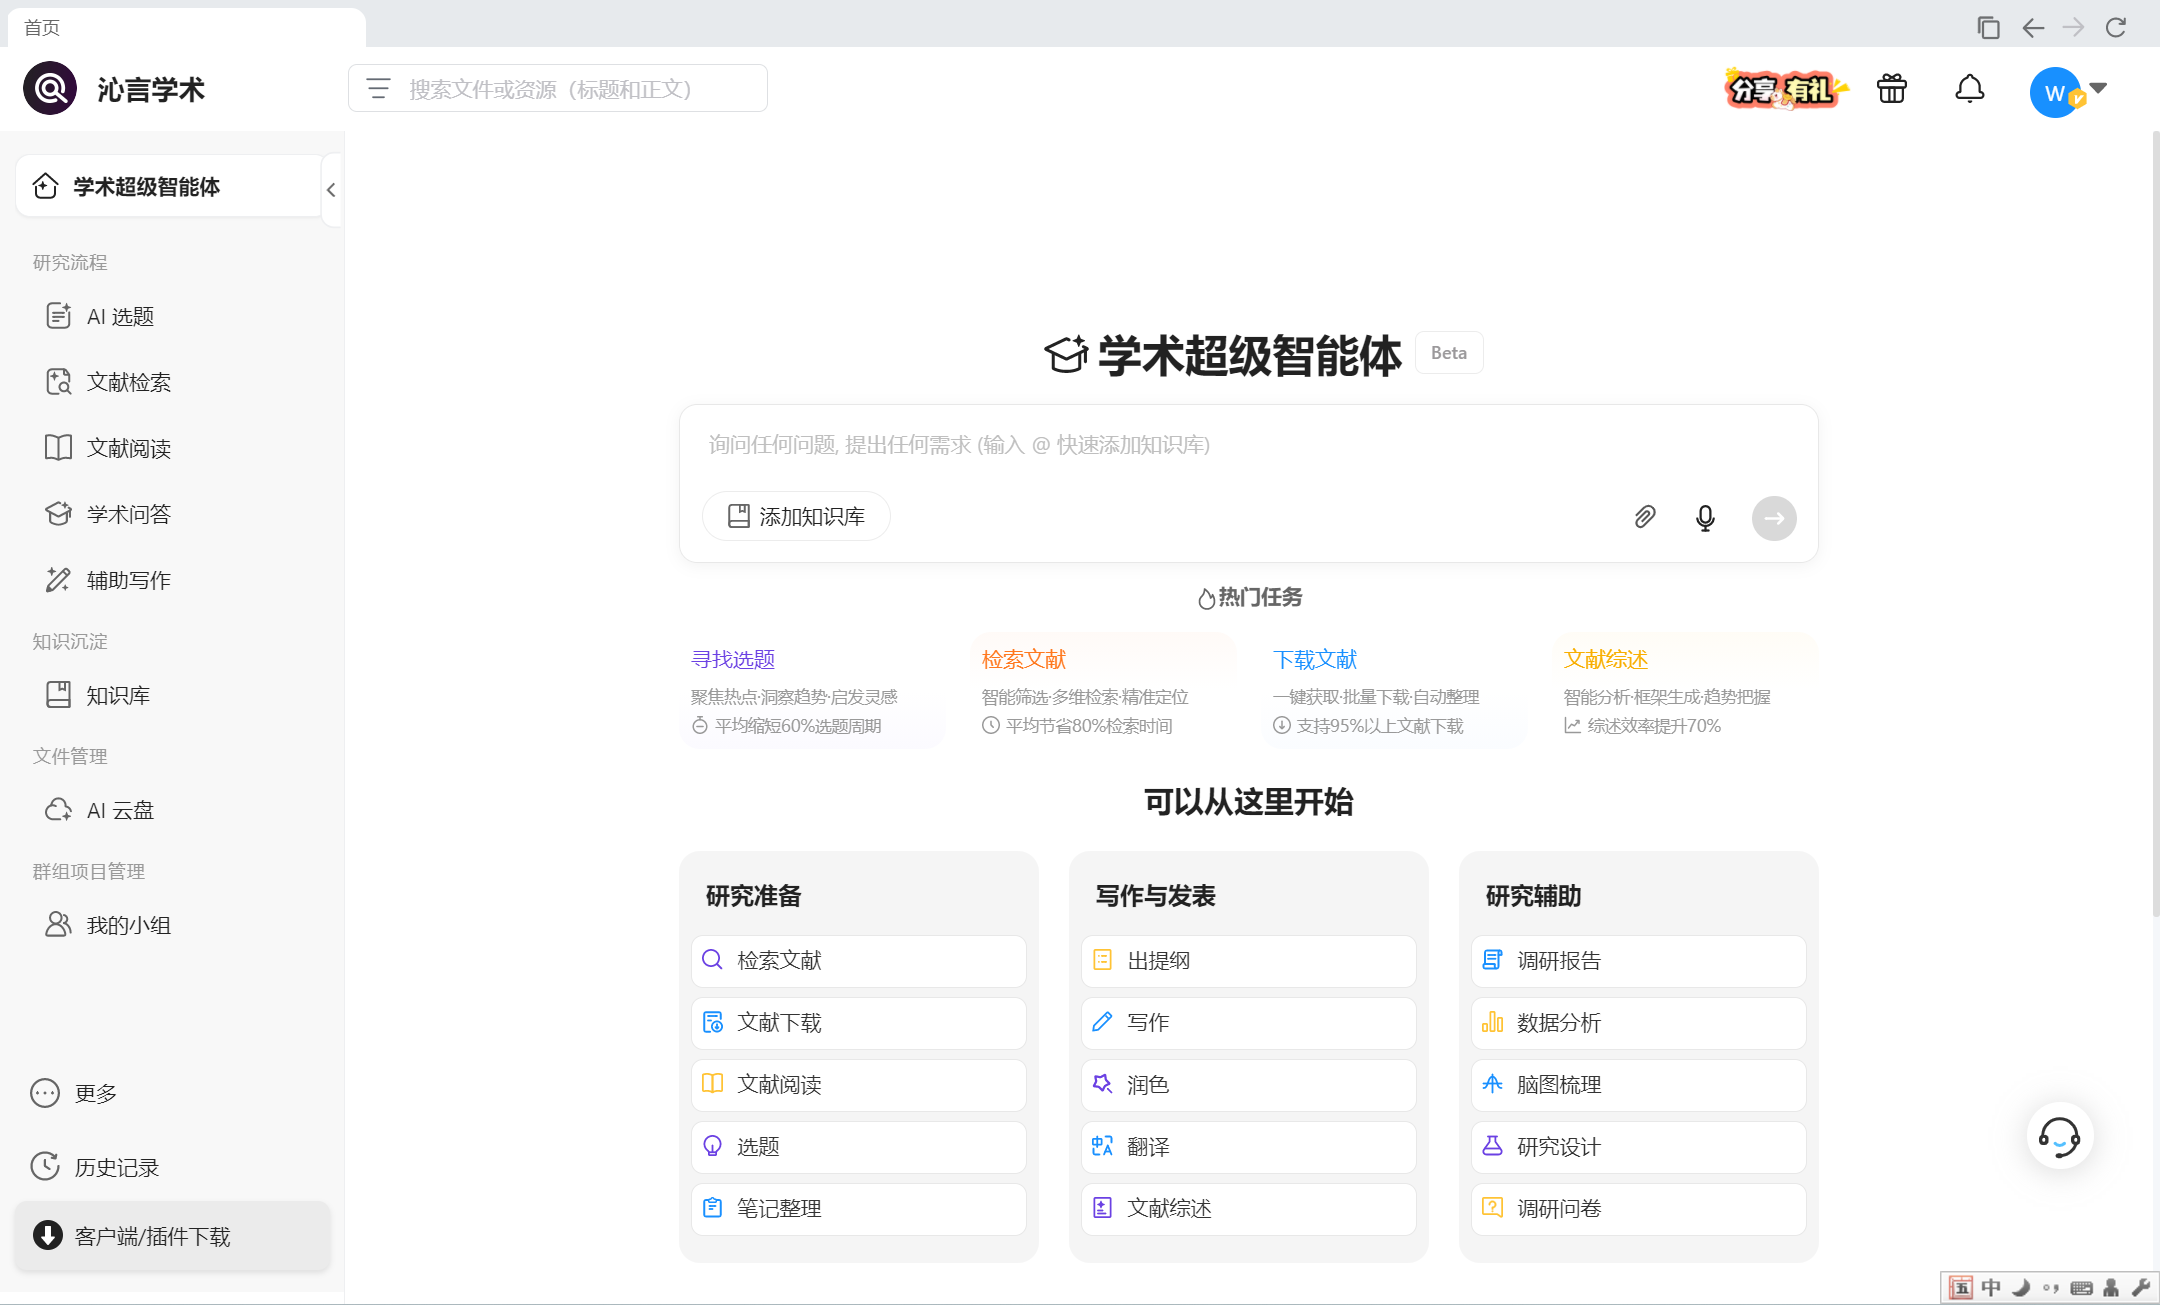Click the refresh icon in the tab bar

tap(2116, 27)
